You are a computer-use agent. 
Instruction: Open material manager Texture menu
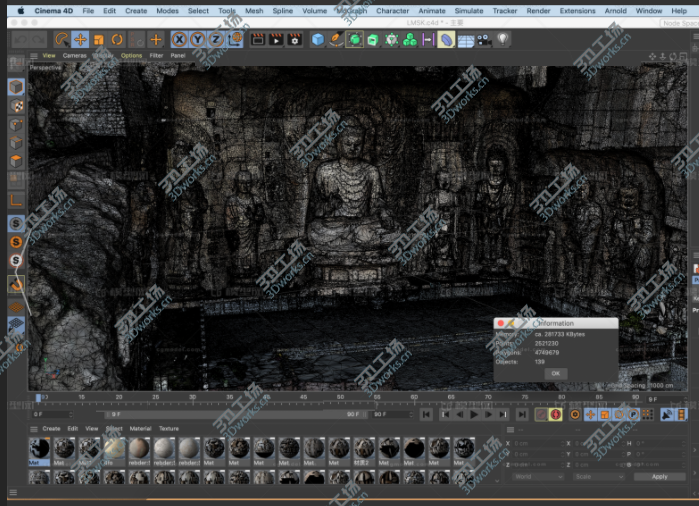tap(169, 428)
